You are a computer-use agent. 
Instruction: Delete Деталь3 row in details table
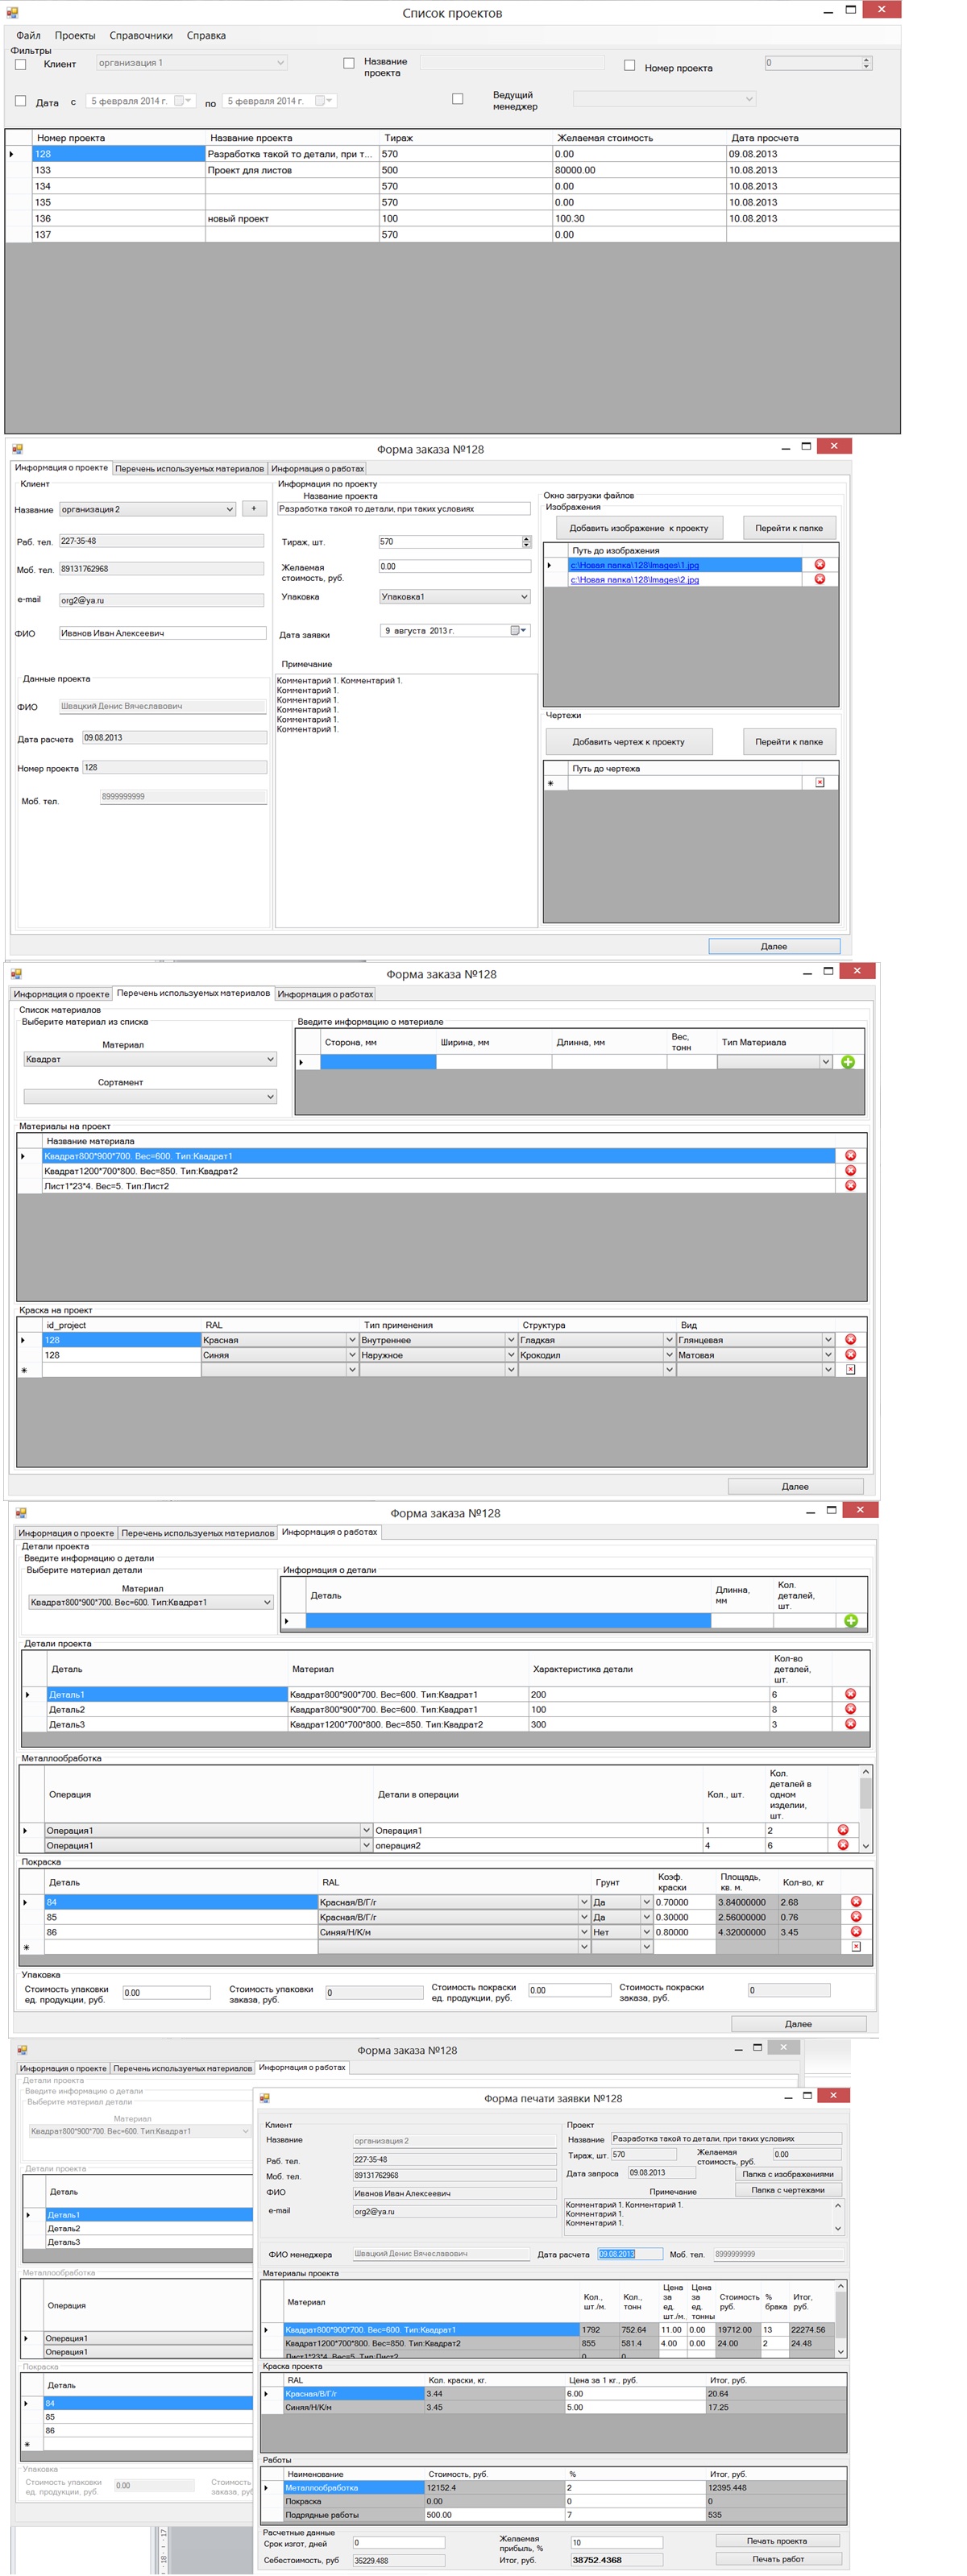850,1724
